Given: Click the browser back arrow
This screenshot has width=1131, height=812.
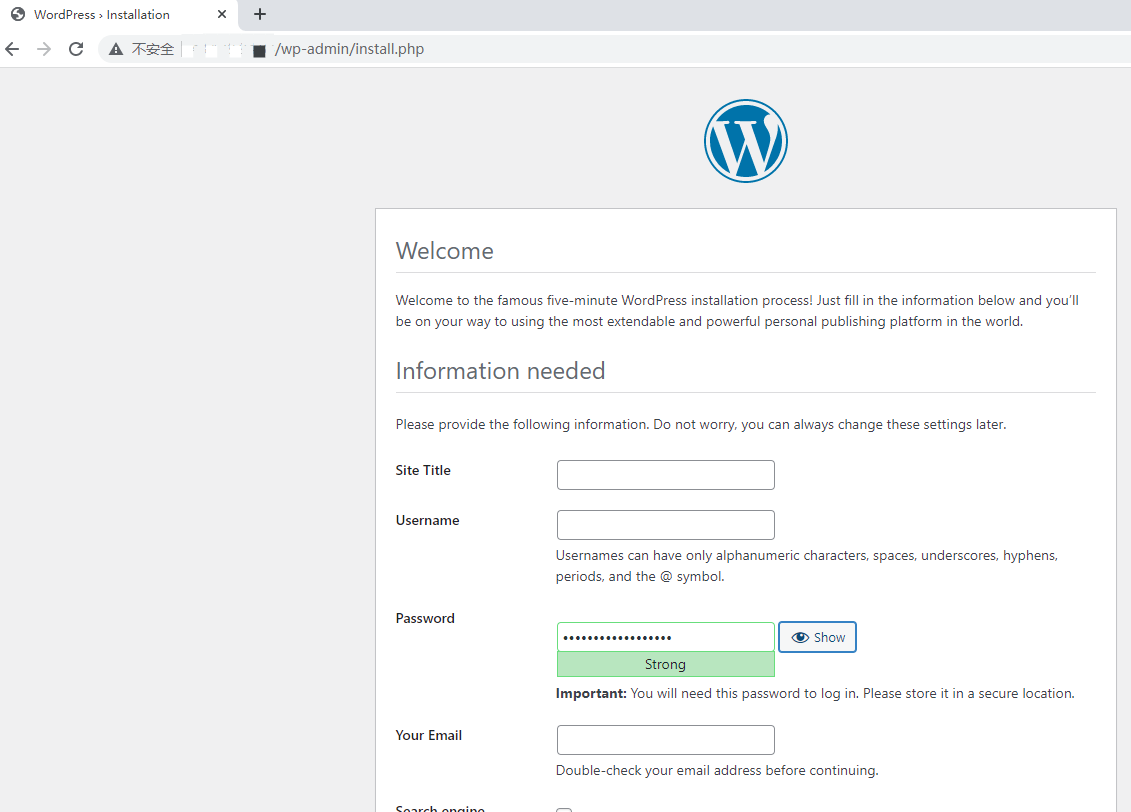Looking at the screenshot, I should click(x=12, y=49).
